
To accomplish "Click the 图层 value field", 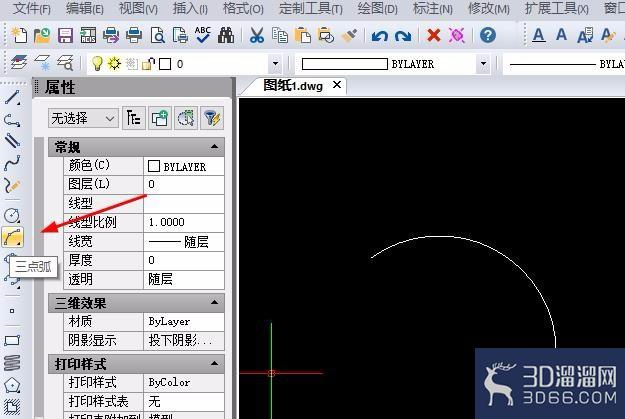I will pyautogui.click(x=184, y=184).
